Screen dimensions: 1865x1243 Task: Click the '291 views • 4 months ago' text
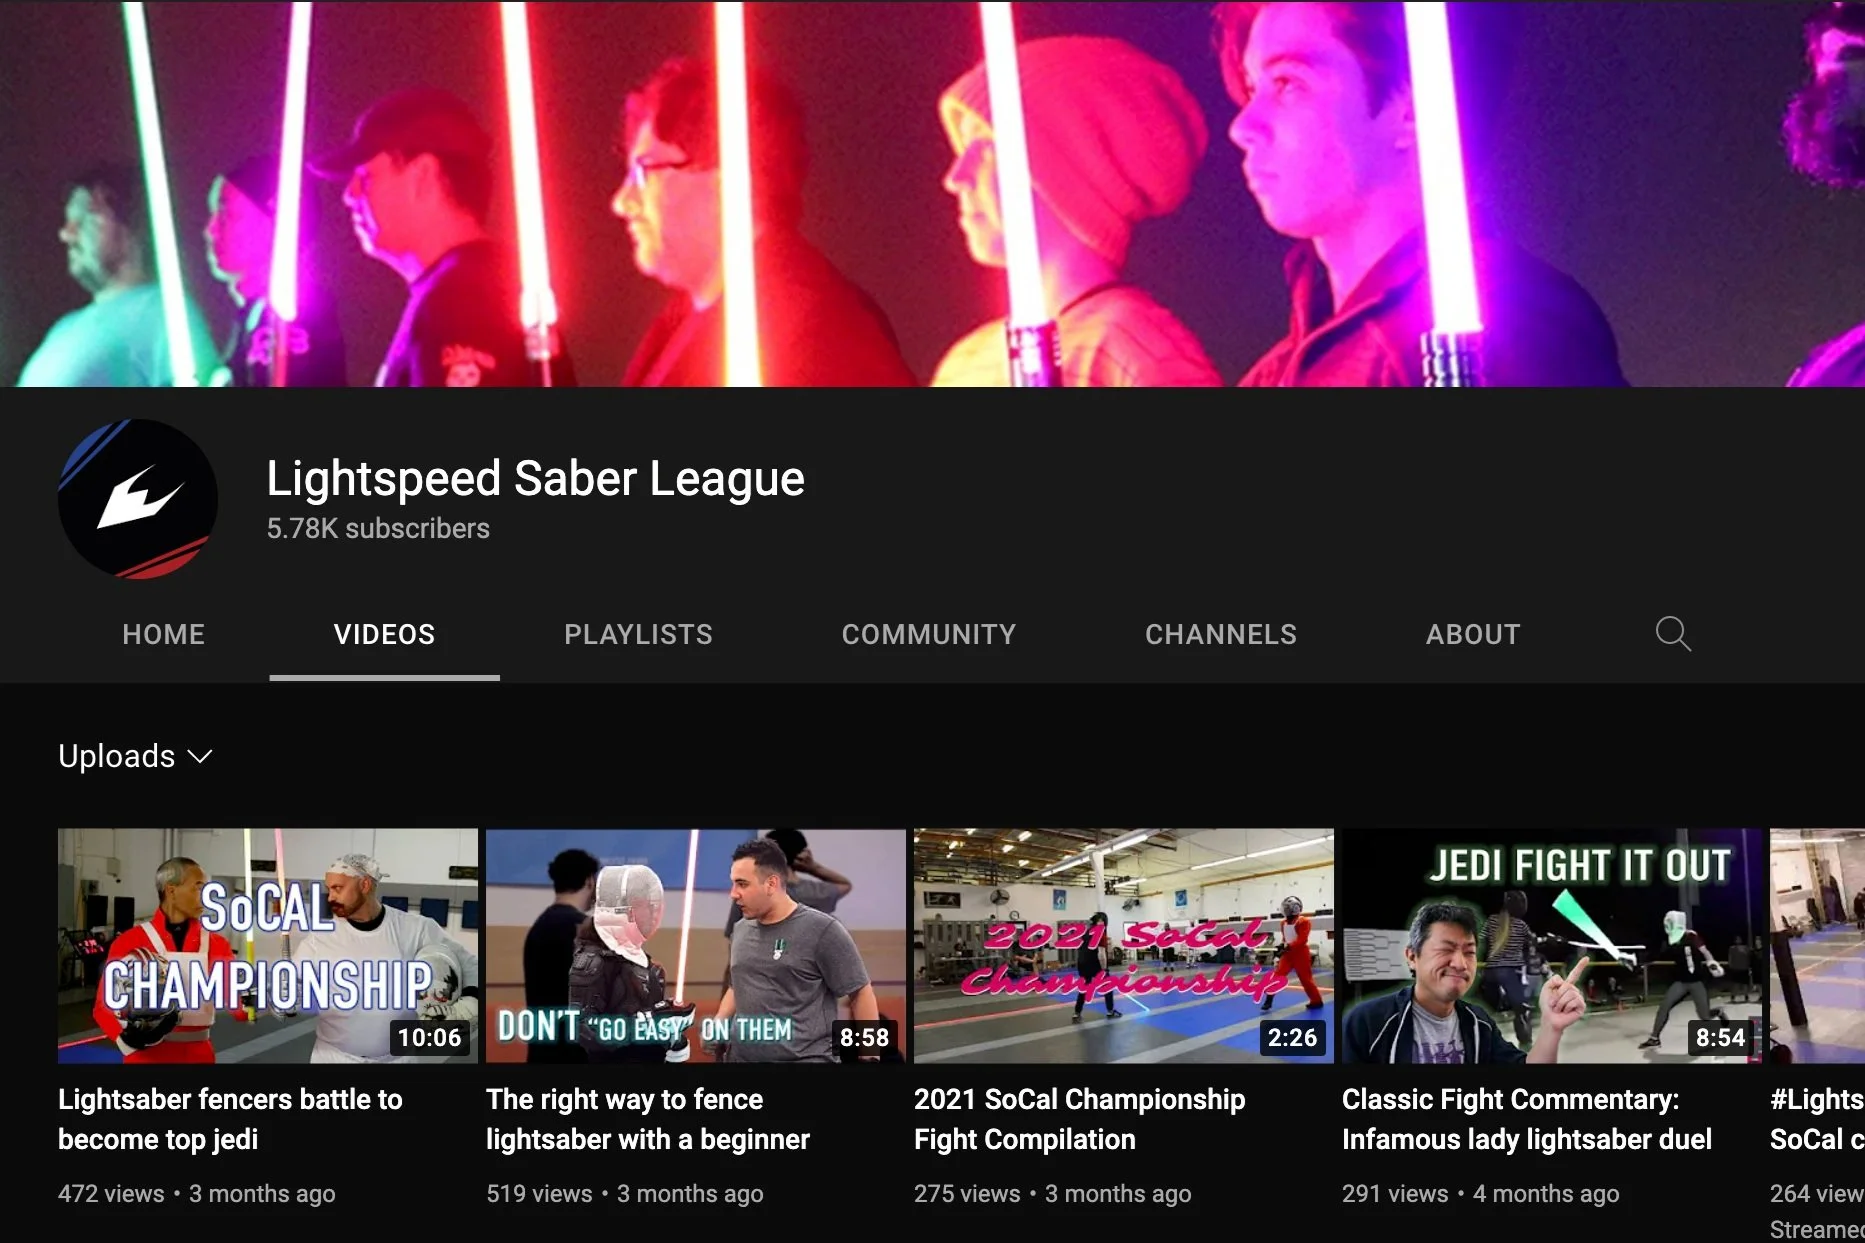pos(1481,1194)
